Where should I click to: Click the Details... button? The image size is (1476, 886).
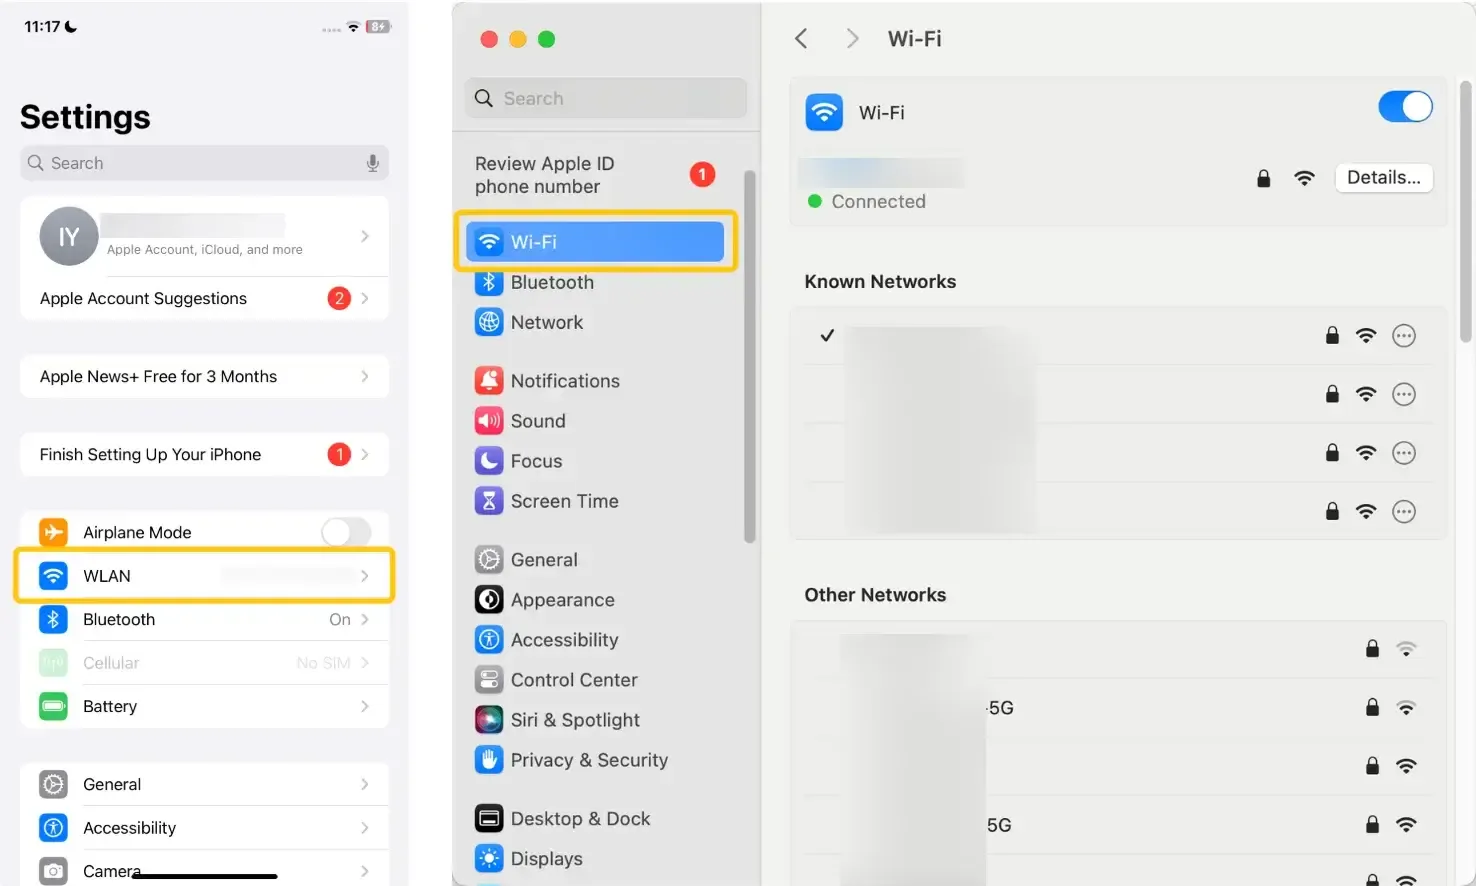[x=1384, y=178]
